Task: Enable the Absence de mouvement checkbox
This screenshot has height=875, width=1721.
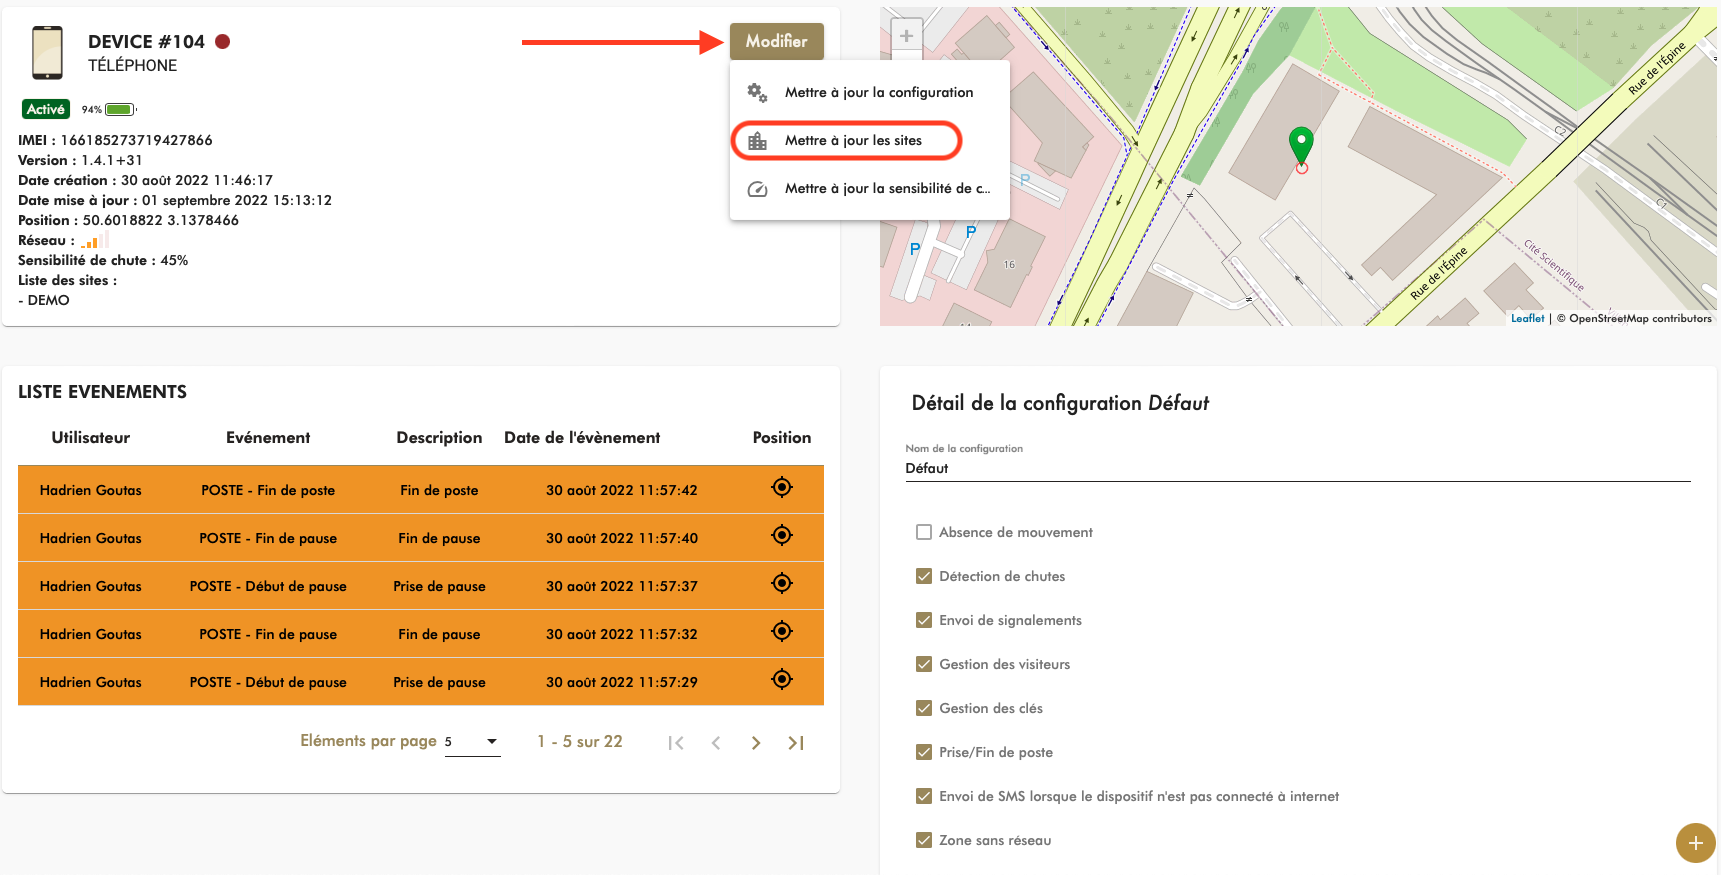Action: click(924, 532)
